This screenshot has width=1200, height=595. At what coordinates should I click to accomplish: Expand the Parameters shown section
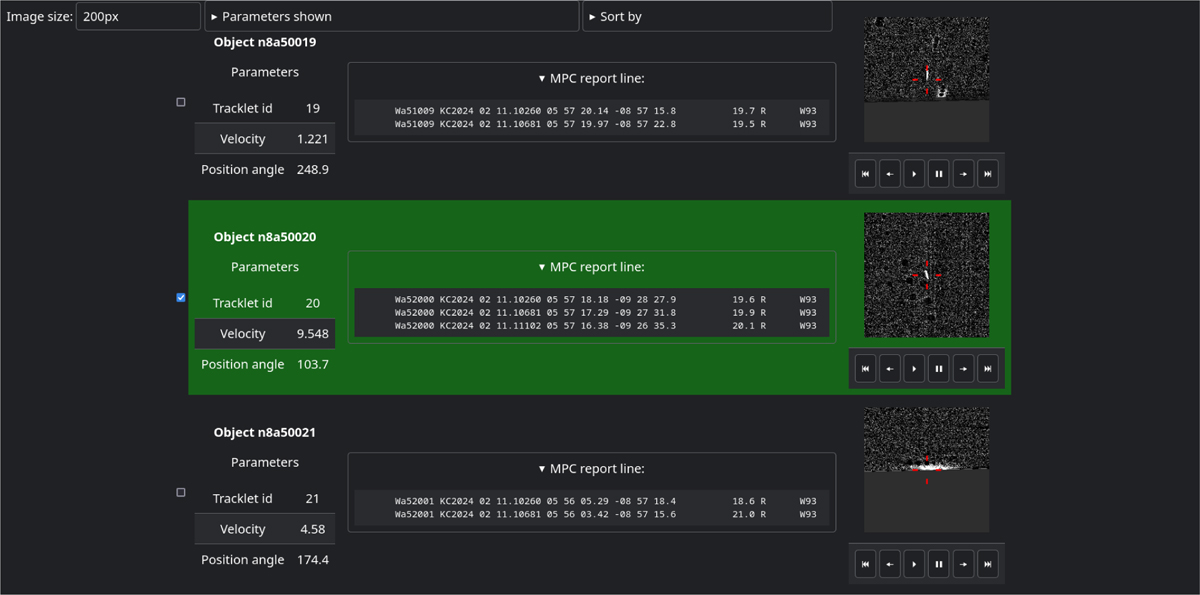[x=392, y=16]
